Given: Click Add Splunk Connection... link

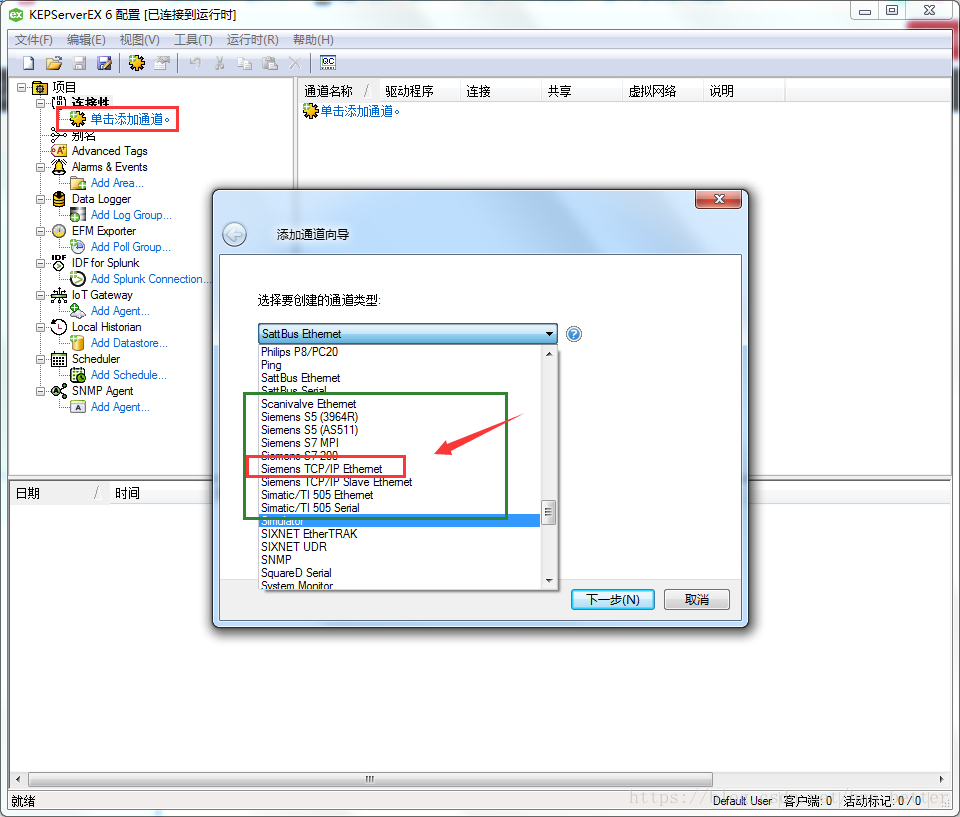Looking at the screenshot, I should click(x=150, y=279).
